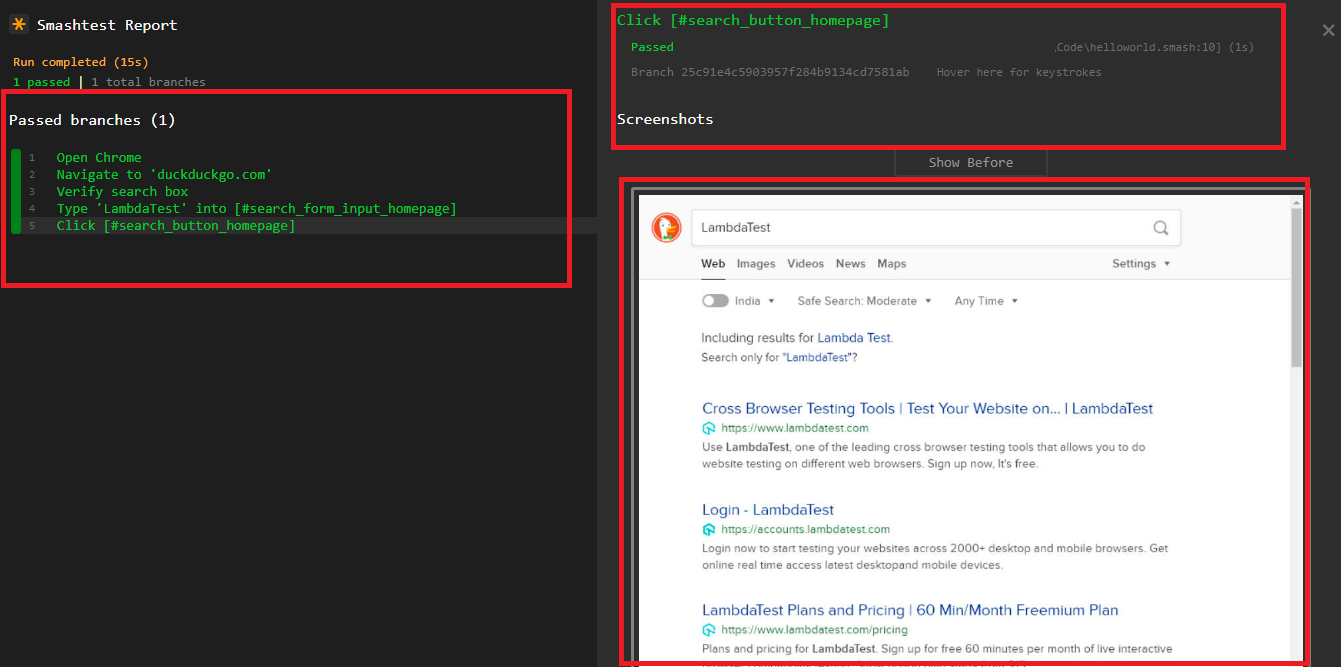Click the 'Passed branches (1)' heading

tap(92, 120)
